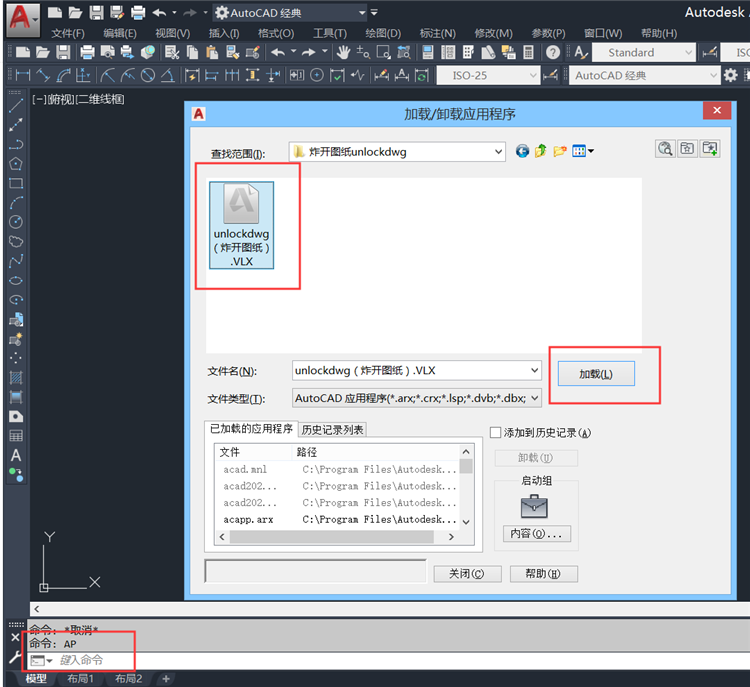
Task: Switch to 历史记录列表 tab
Action: (332, 430)
